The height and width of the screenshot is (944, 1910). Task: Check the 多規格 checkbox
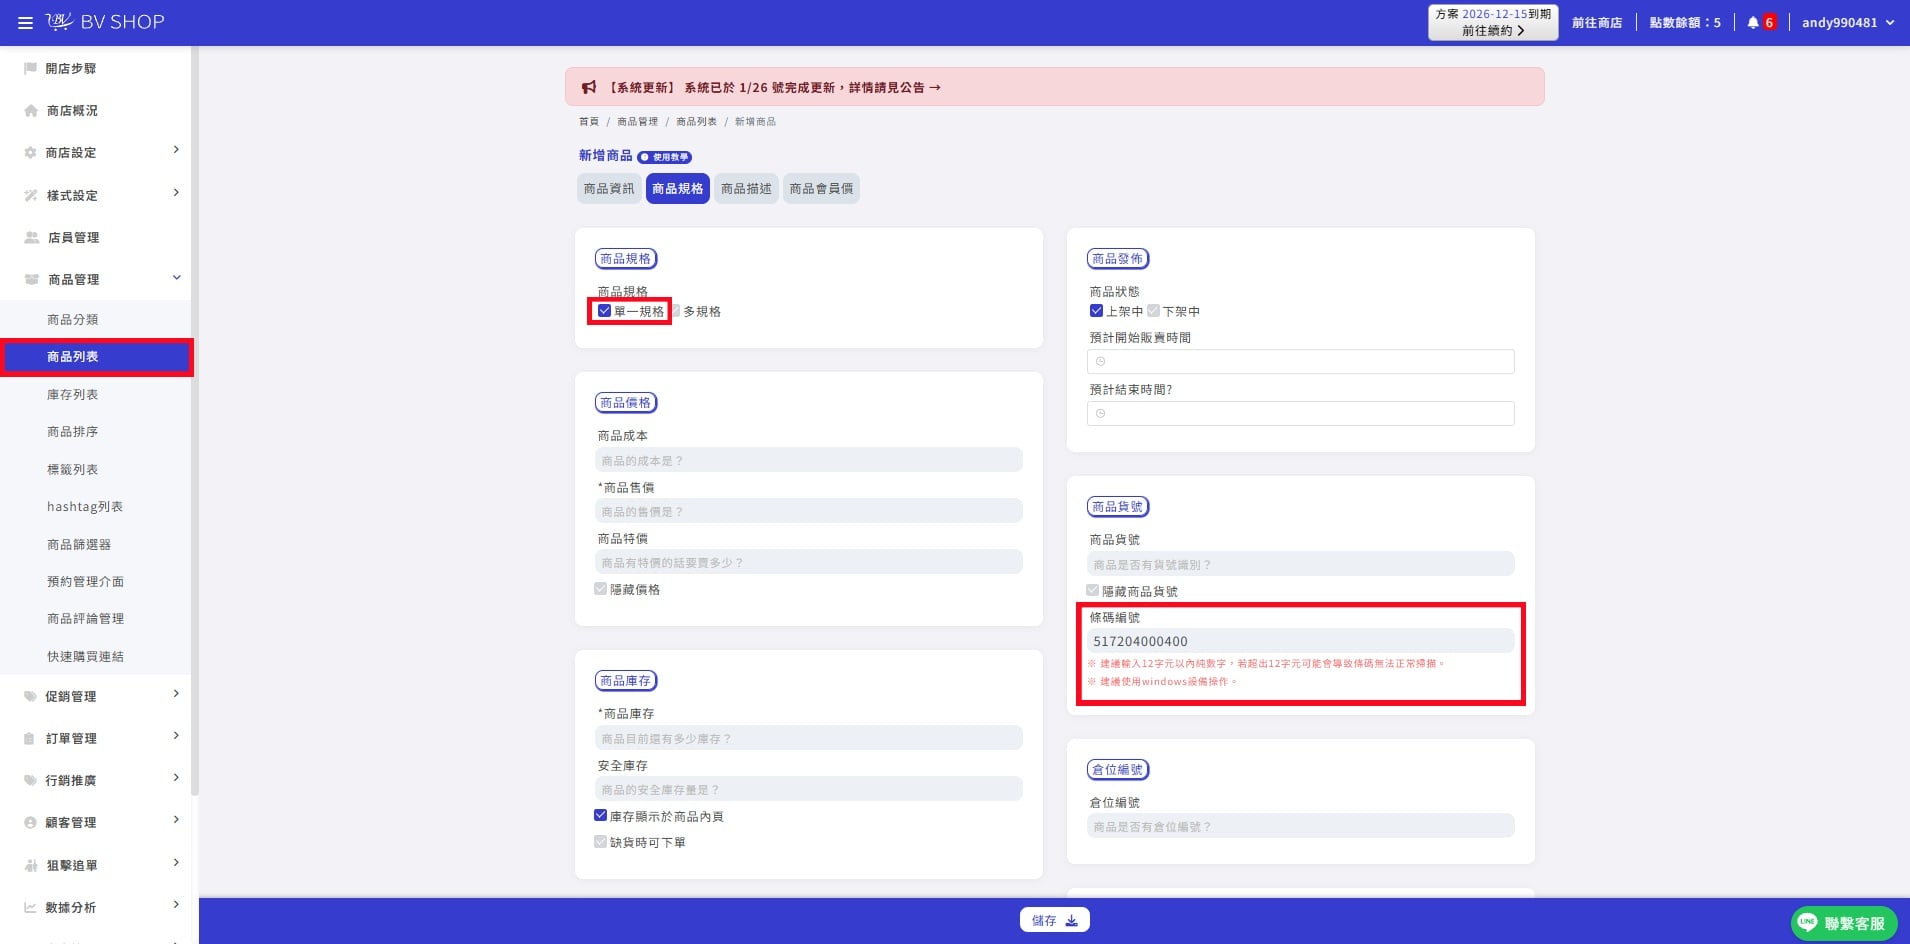point(676,311)
